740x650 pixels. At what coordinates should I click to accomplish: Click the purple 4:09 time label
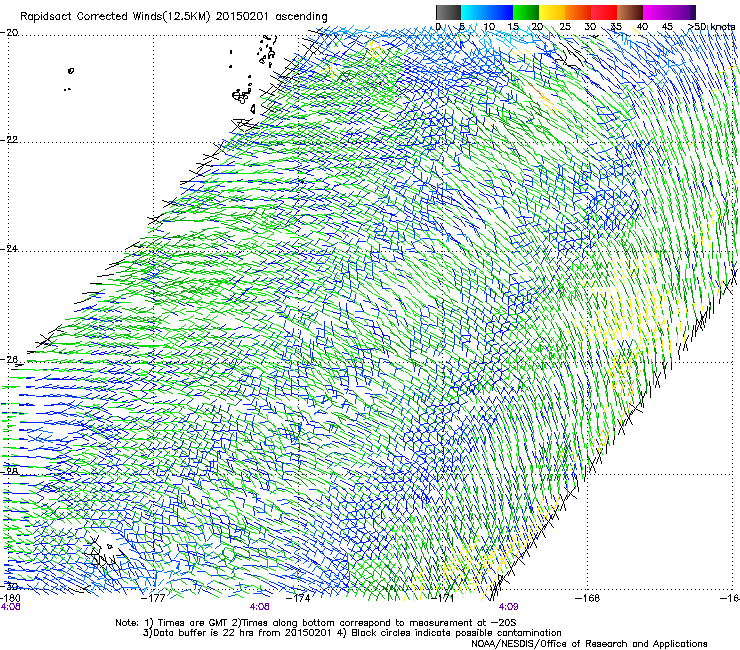pyautogui.click(x=508, y=607)
